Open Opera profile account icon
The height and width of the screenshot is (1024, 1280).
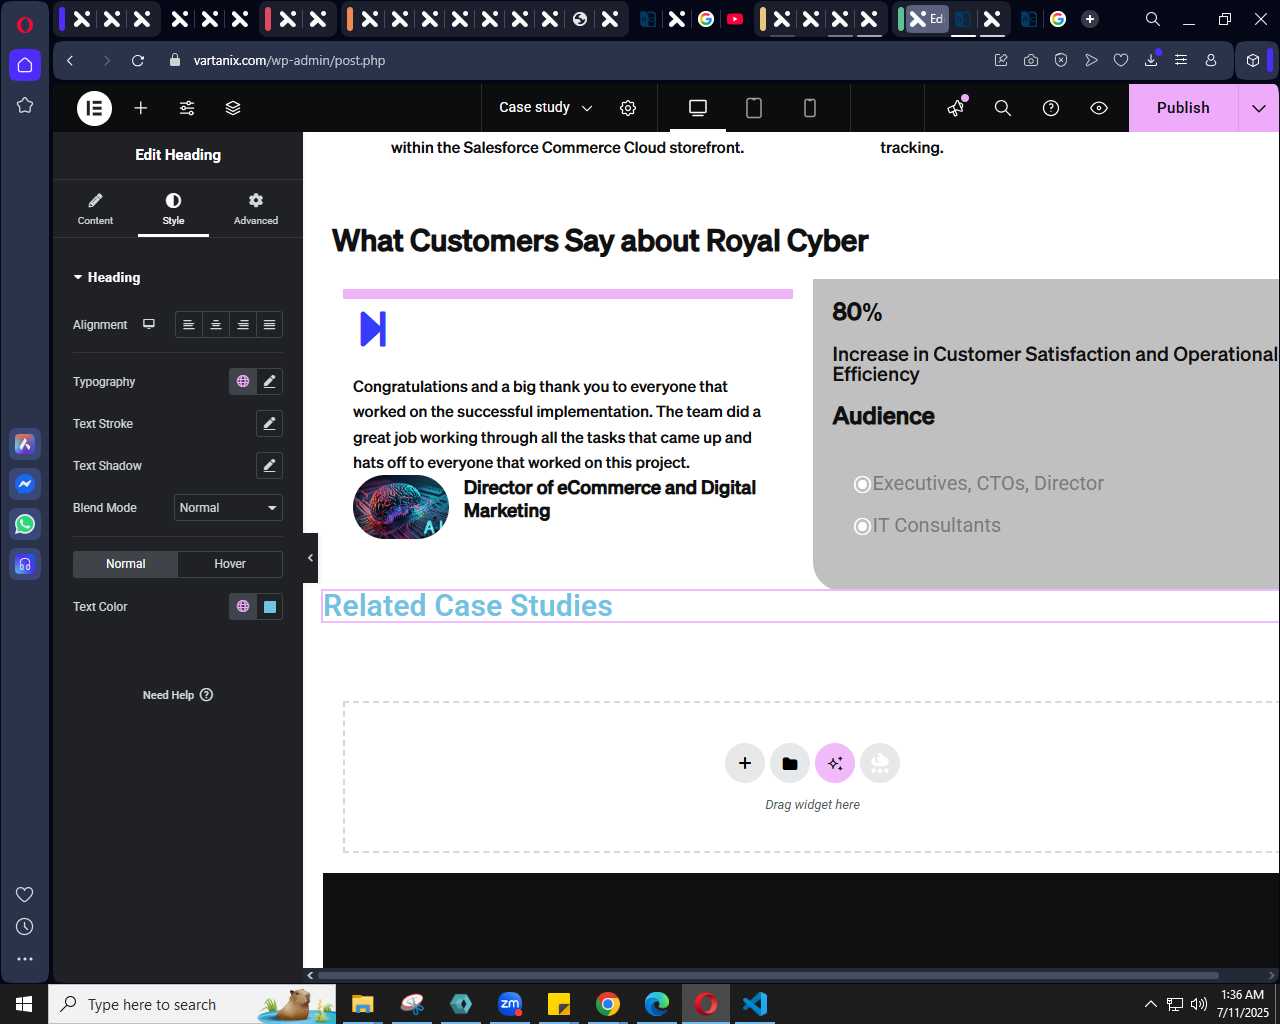1211,60
